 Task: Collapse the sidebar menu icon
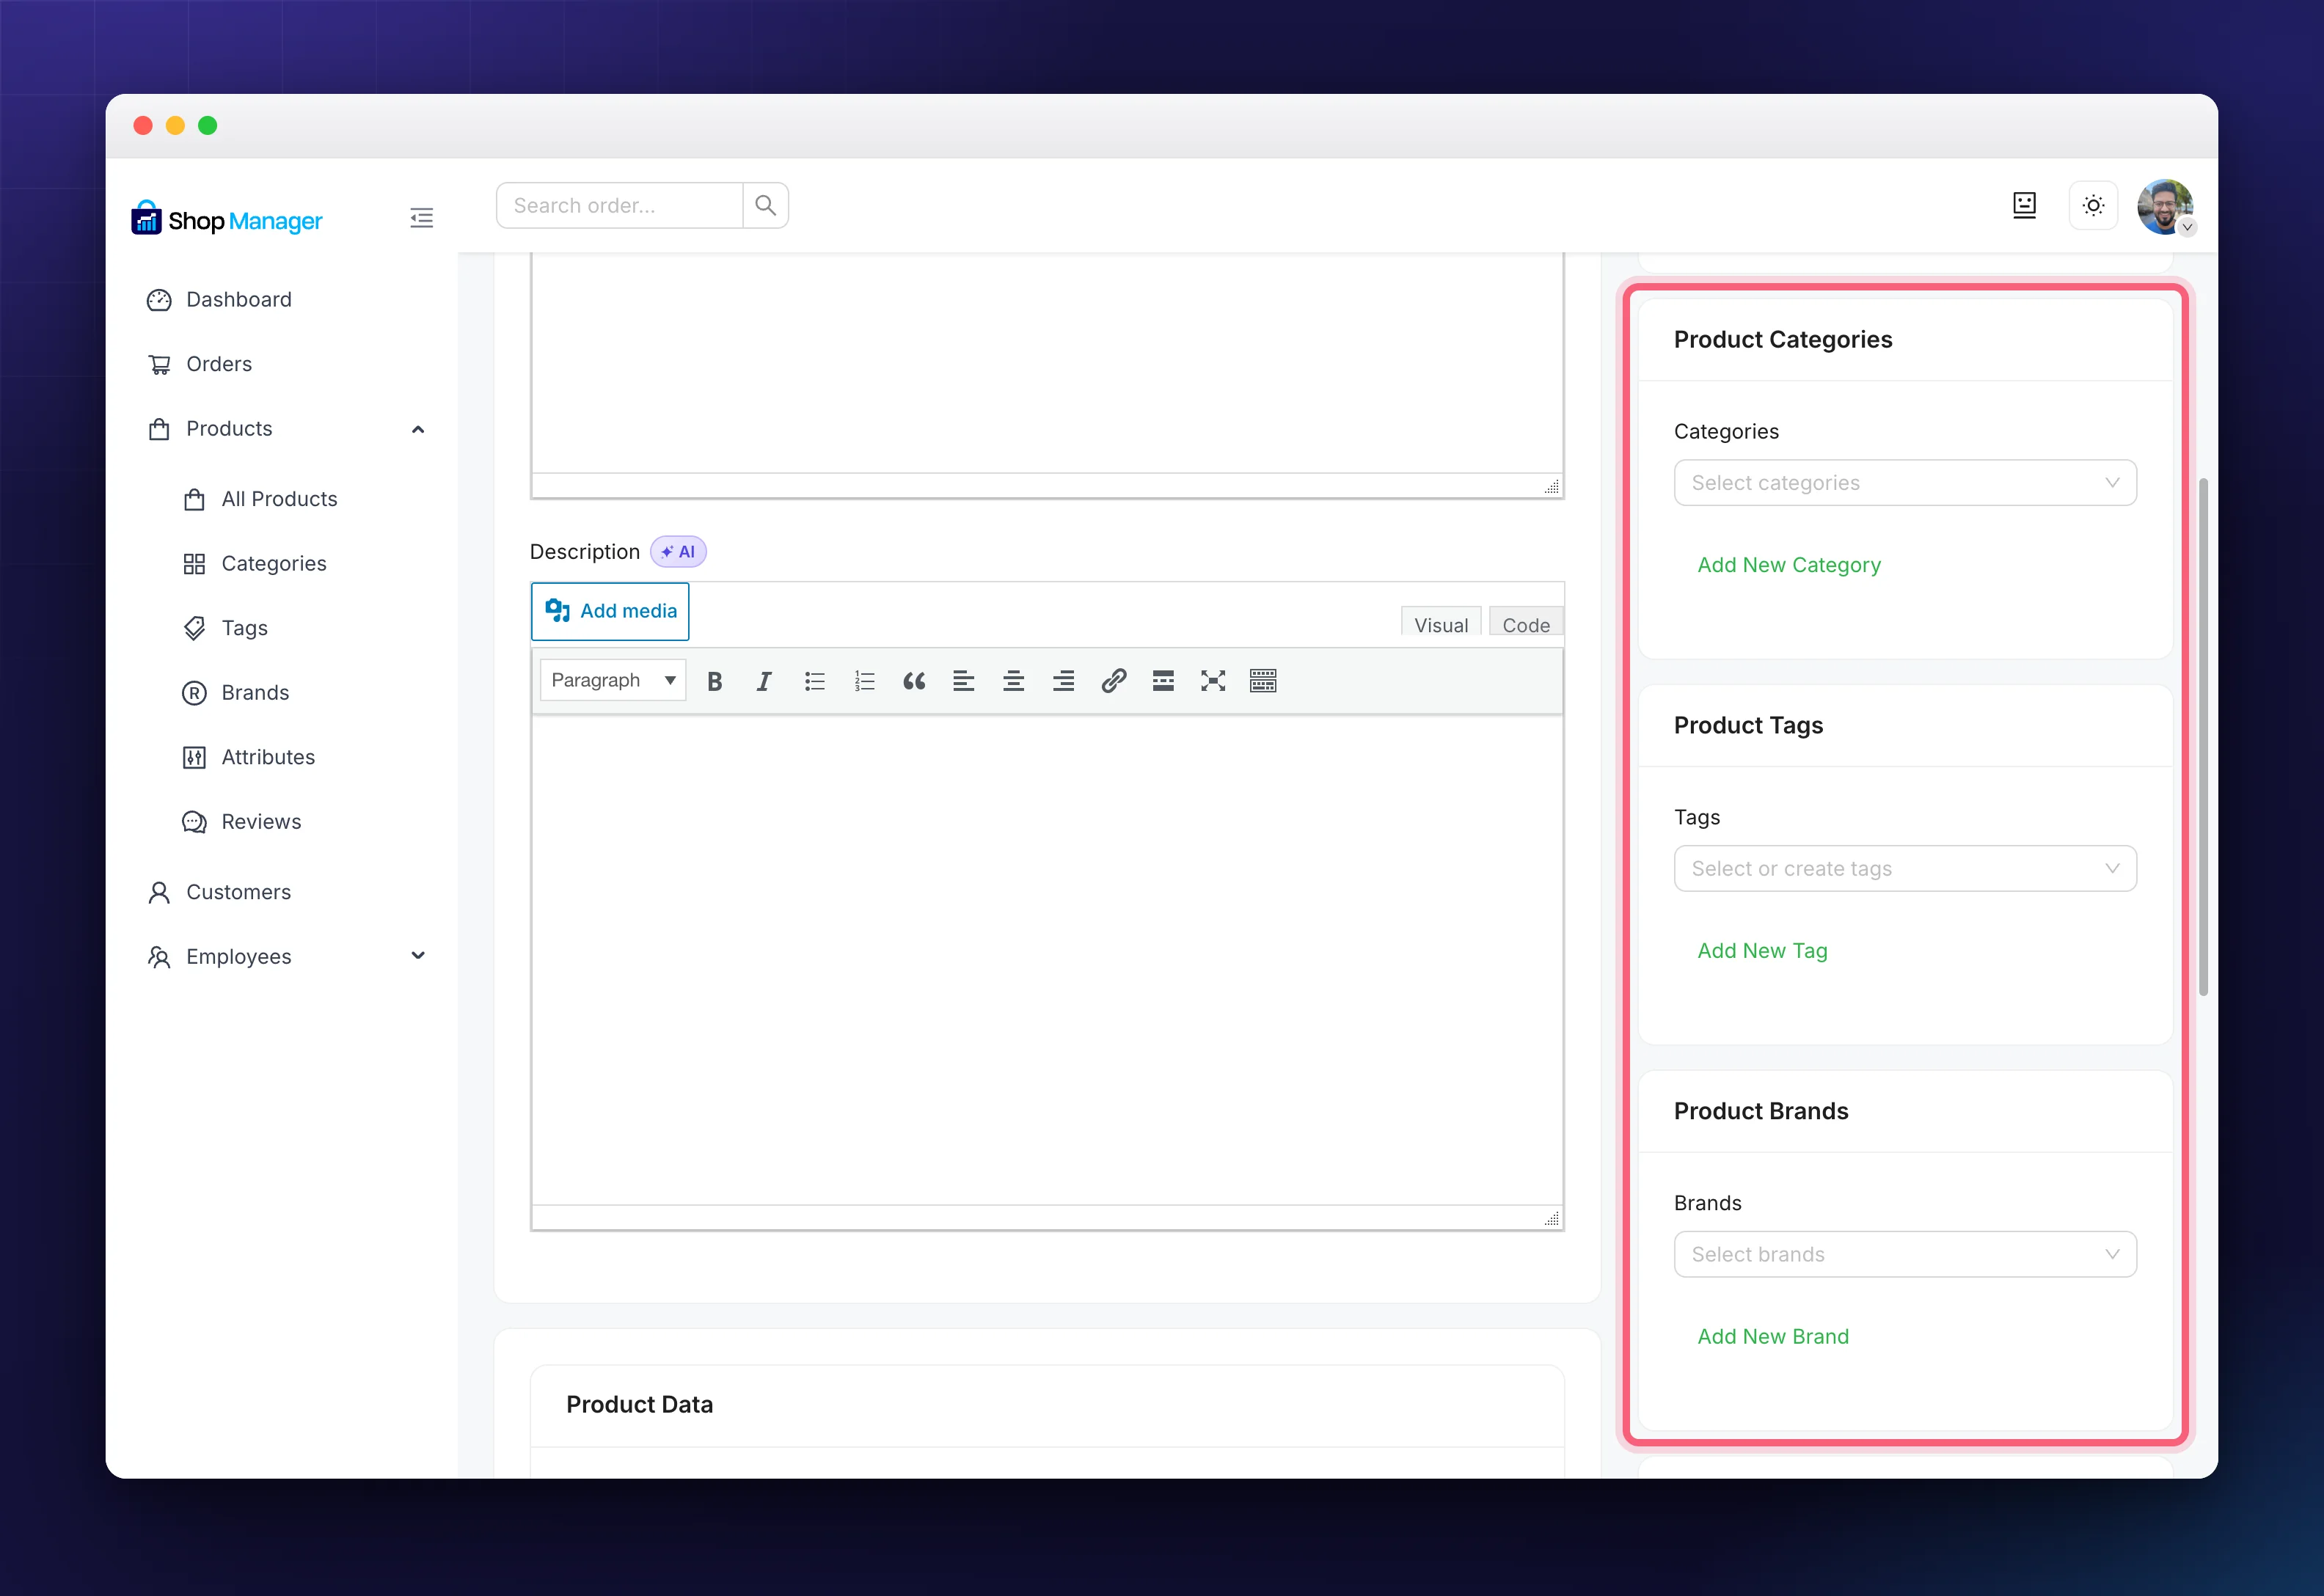click(x=421, y=218)
